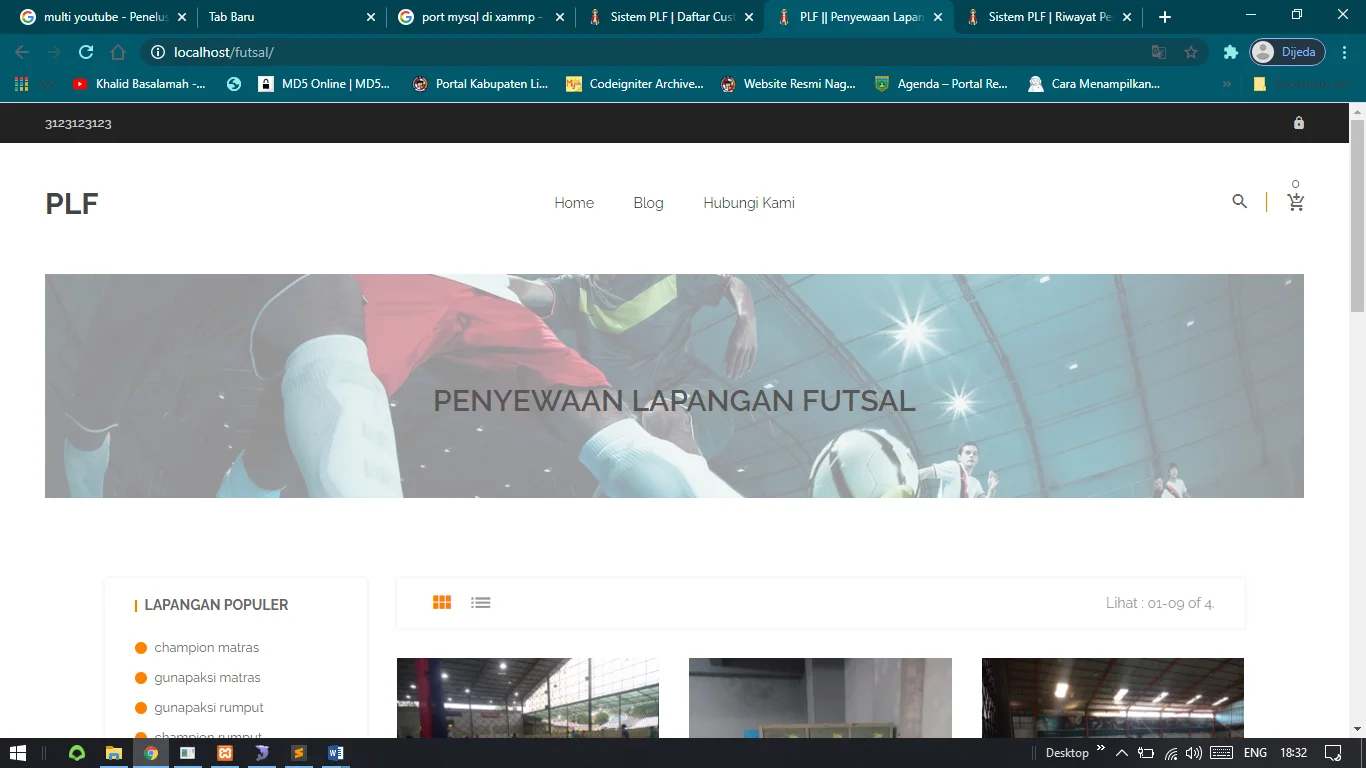Open gunapaksi matras field link
Image resolution: width=1366 pixels, height=768 pixels.
click(207, 677)
